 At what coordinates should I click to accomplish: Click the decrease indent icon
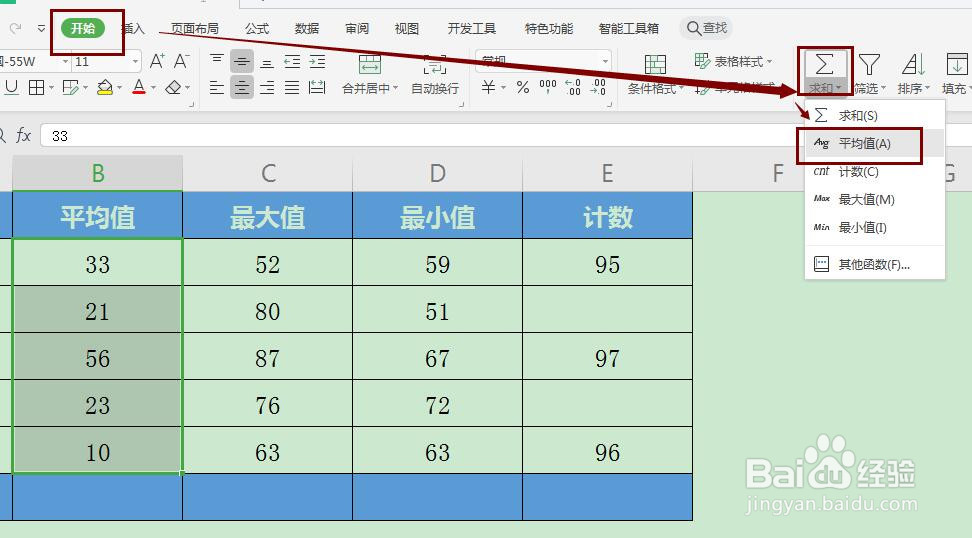(292, 61)
